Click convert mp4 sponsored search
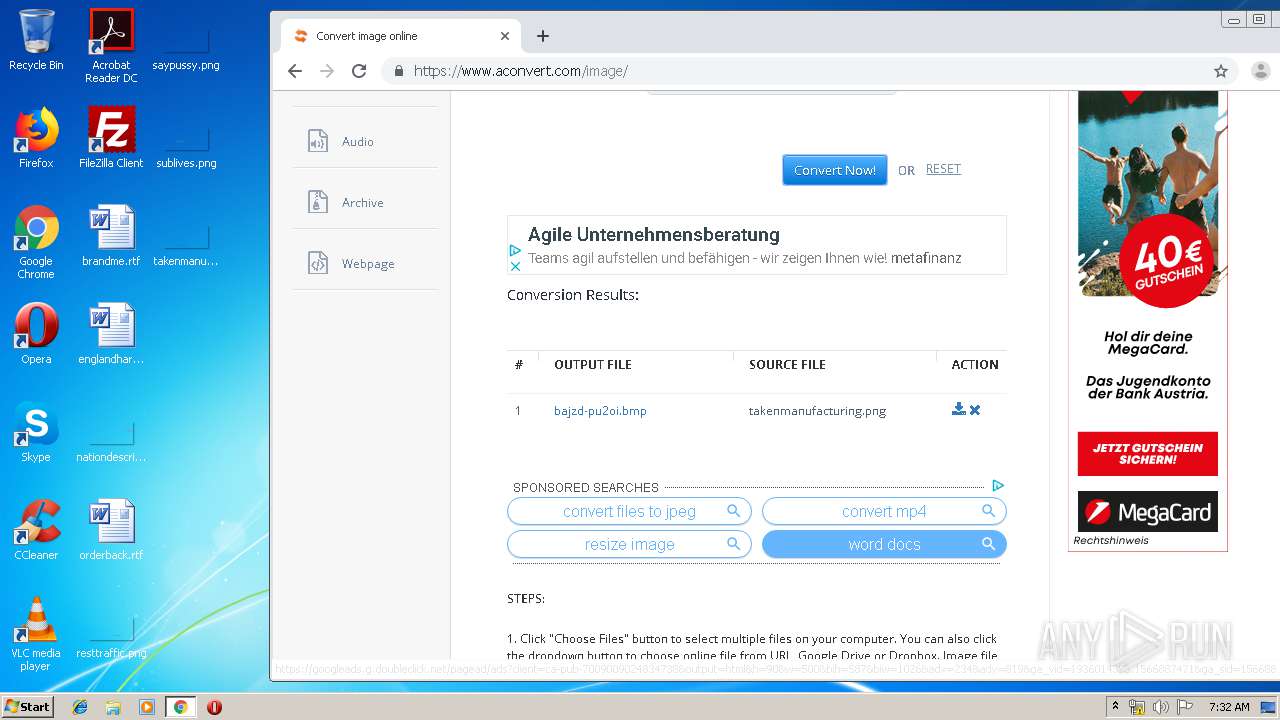 pos(884,511)
